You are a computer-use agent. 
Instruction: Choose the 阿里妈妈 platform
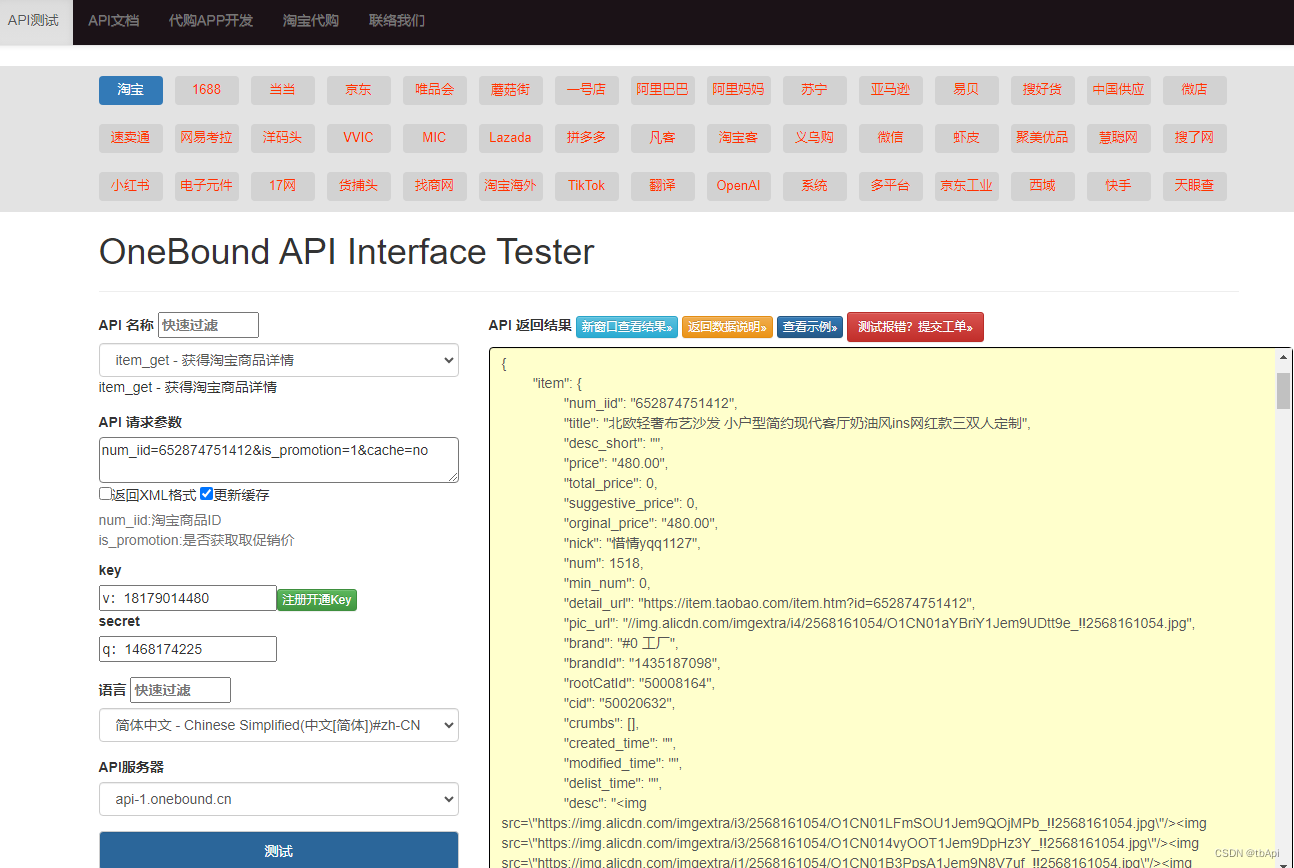739,90
